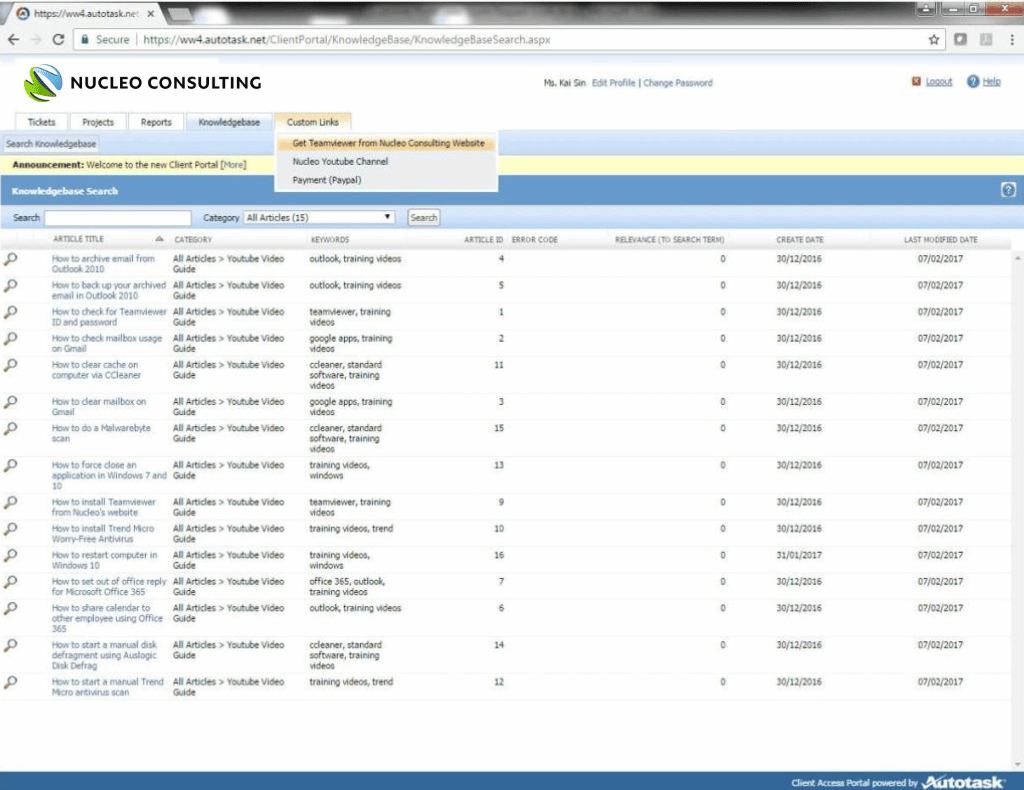Image resolution: width=1024 pixels, height=790 pixels.
Task: Click the Edit Profile link
Action: [613, 83]
